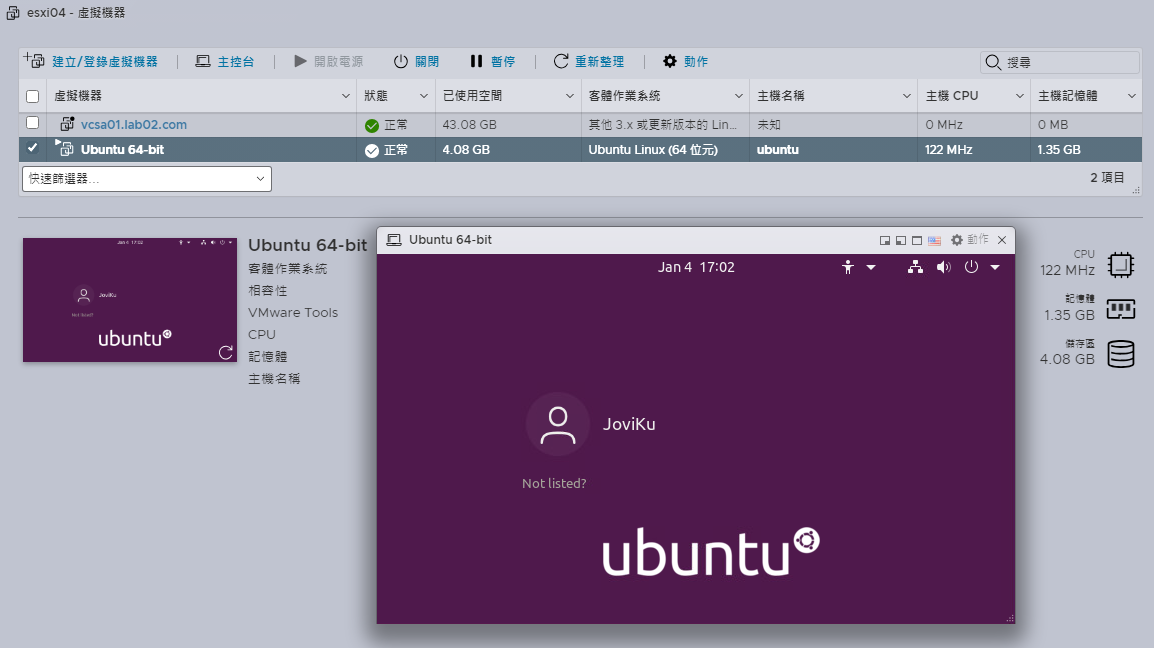Expand the 已使用空間 column header chevron

[570, 96]
